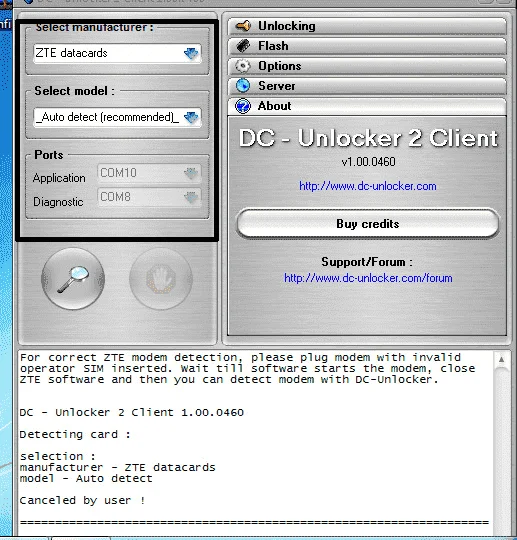Click the Diagnostic port label
Viewport: 517px width, 540px height.
tap(58, 202)
